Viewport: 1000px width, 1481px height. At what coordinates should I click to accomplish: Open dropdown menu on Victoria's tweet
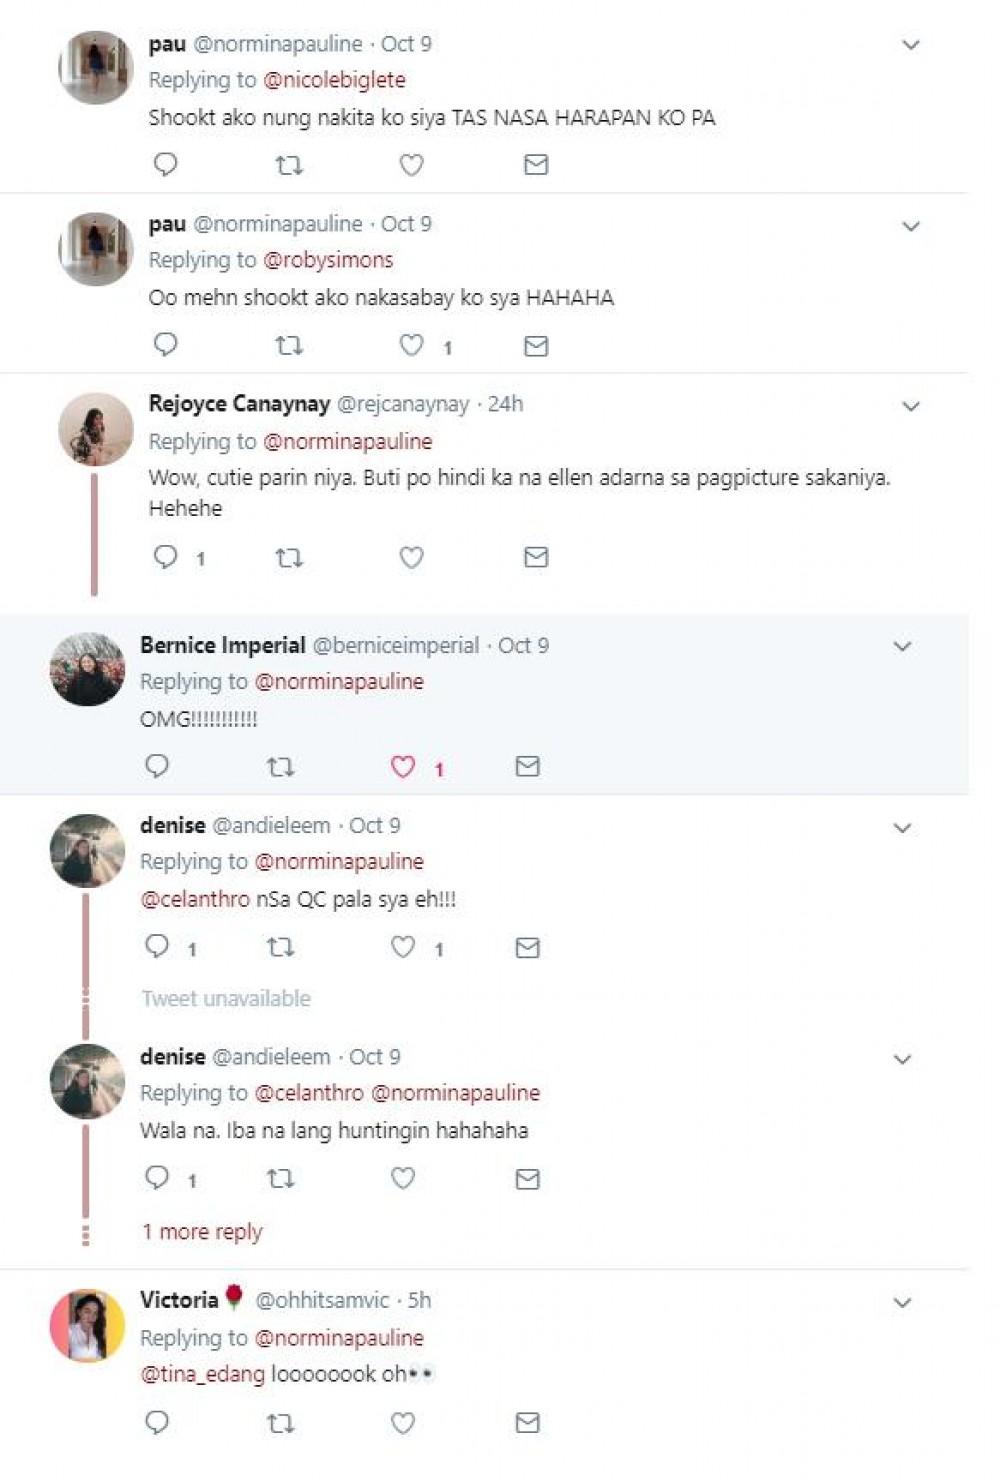click(x=902, y=1302)
